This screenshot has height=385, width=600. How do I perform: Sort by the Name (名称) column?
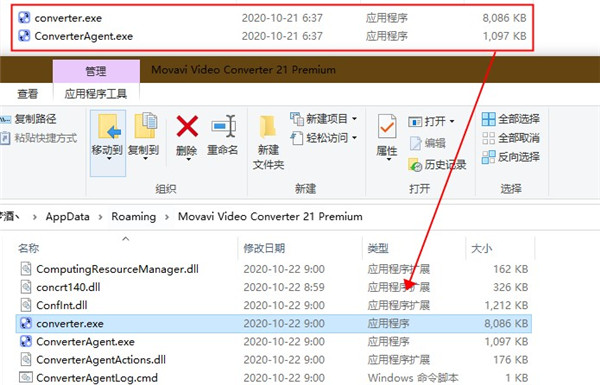tap(28, 248)
